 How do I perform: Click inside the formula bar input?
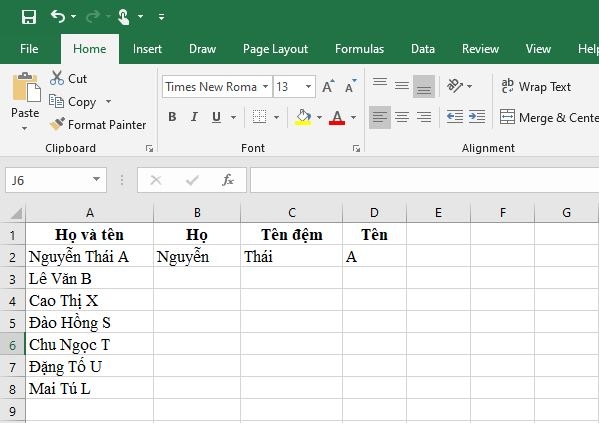pyautogui.click(x=425, y=180)
